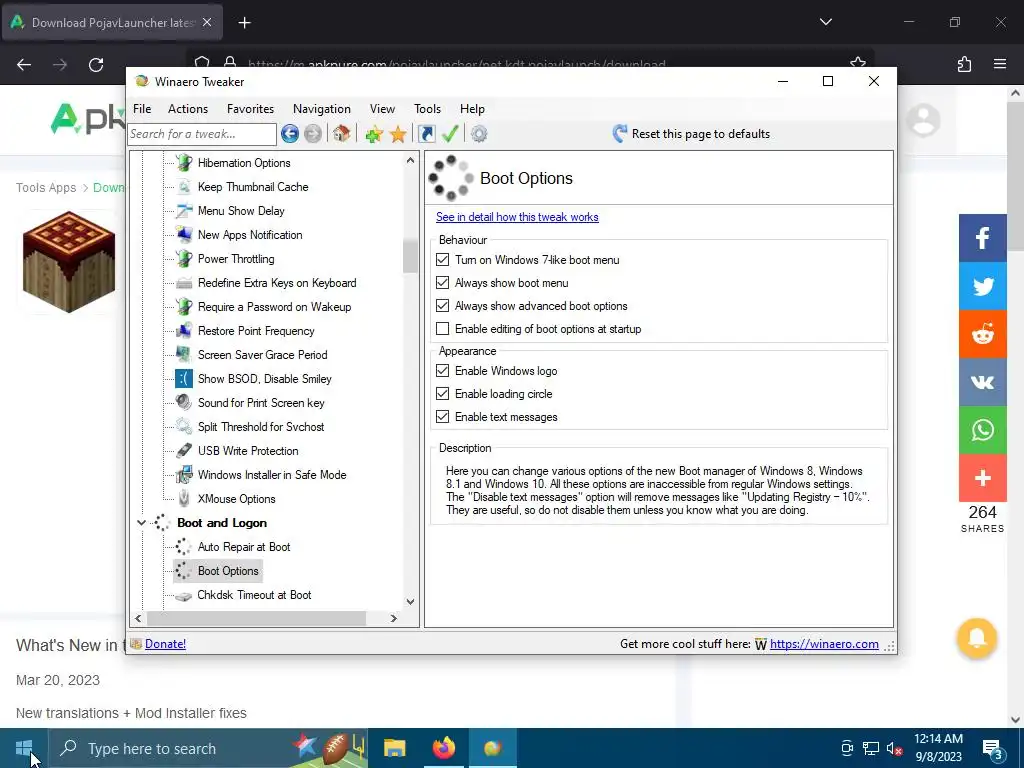
Task: Select Chkdsk Timeout at Boot tree item
Action: [x=254, y=595]
